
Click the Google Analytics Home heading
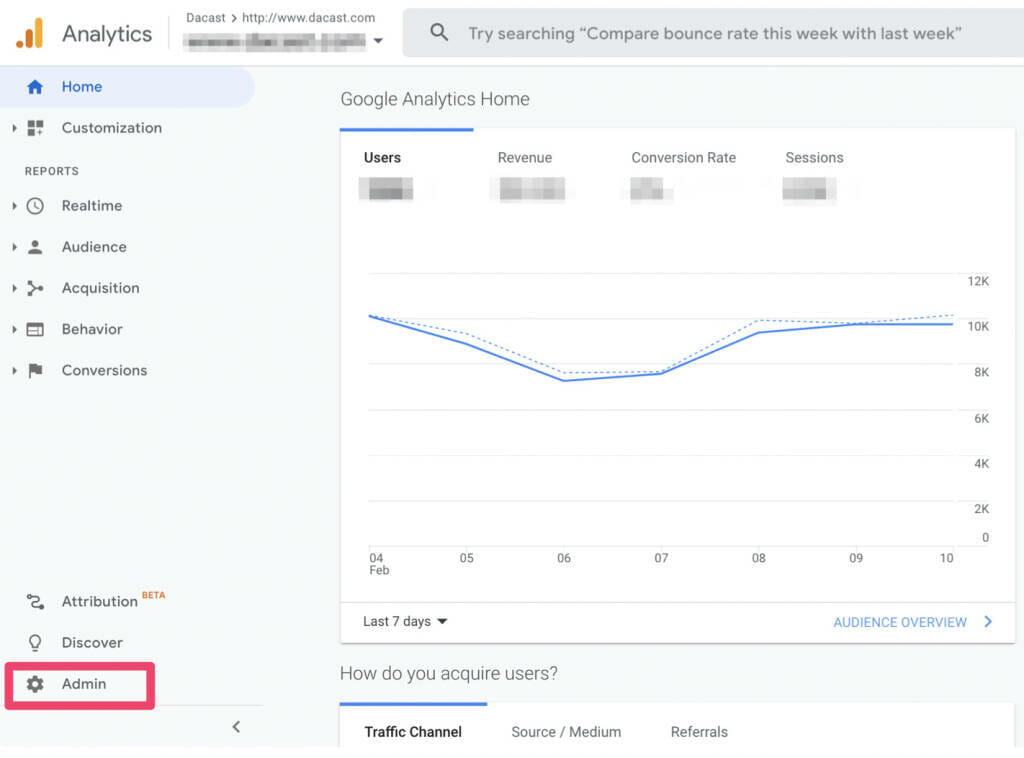[435, 99]
